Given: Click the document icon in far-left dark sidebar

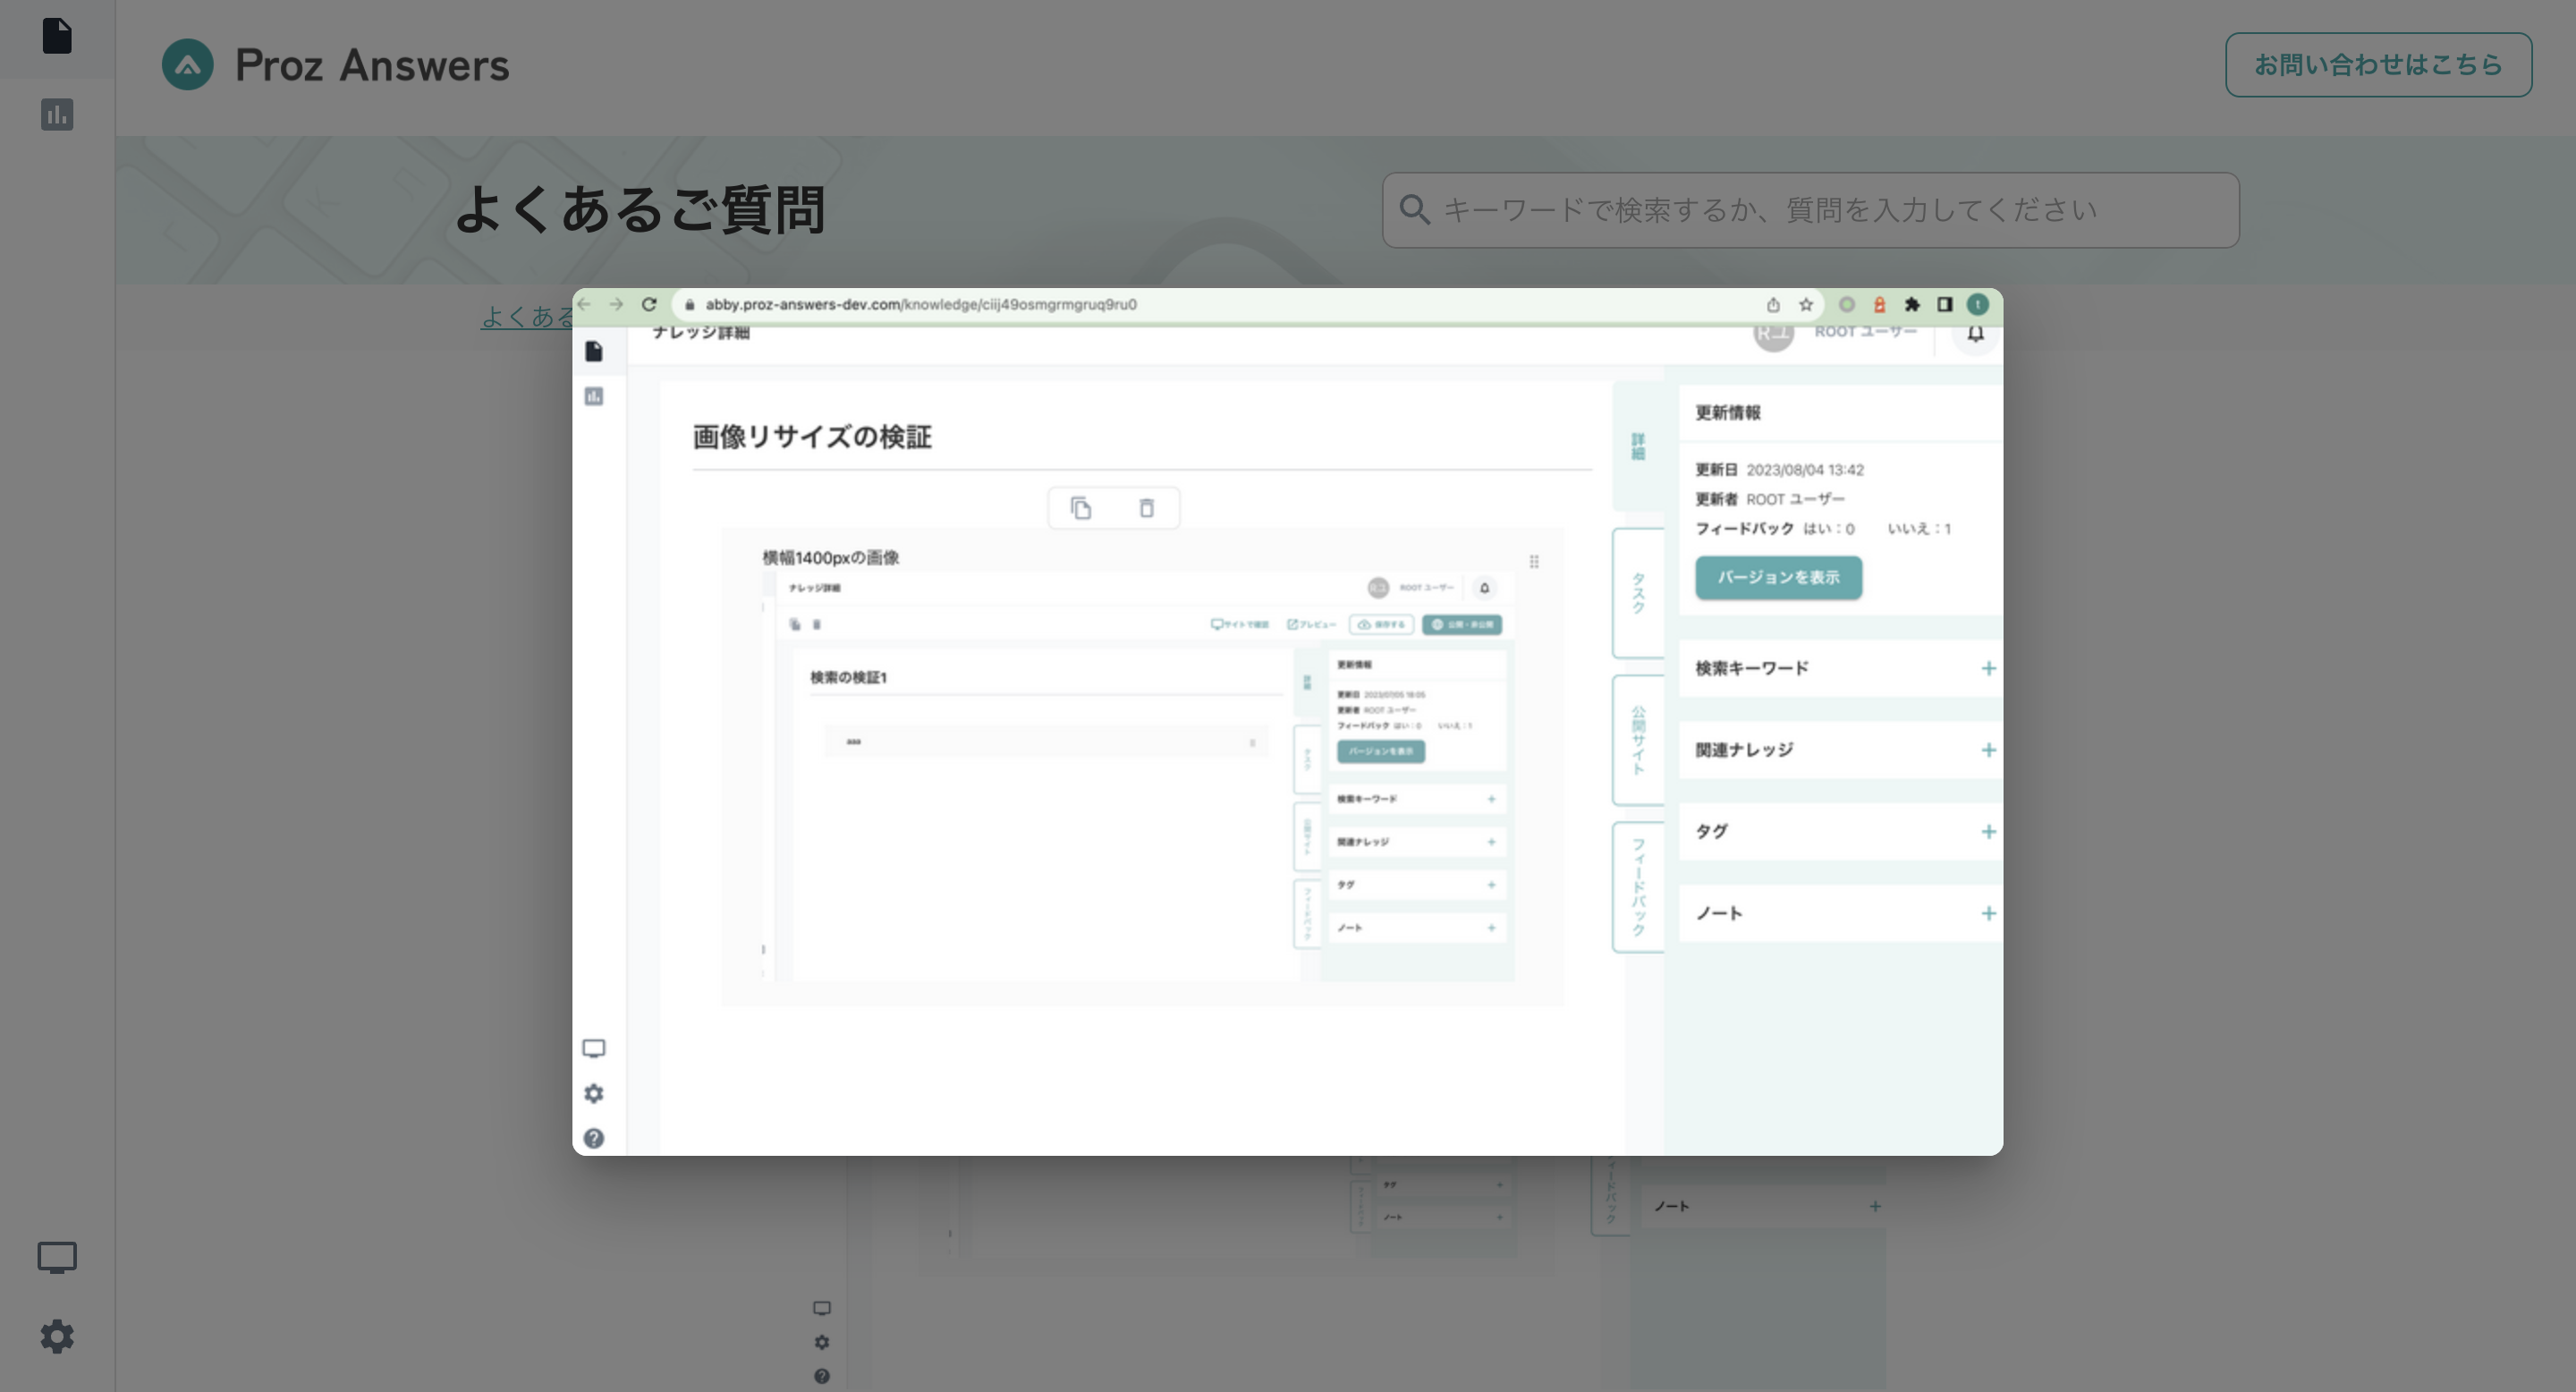Looking at the screenshot, I should click(57, 36).
